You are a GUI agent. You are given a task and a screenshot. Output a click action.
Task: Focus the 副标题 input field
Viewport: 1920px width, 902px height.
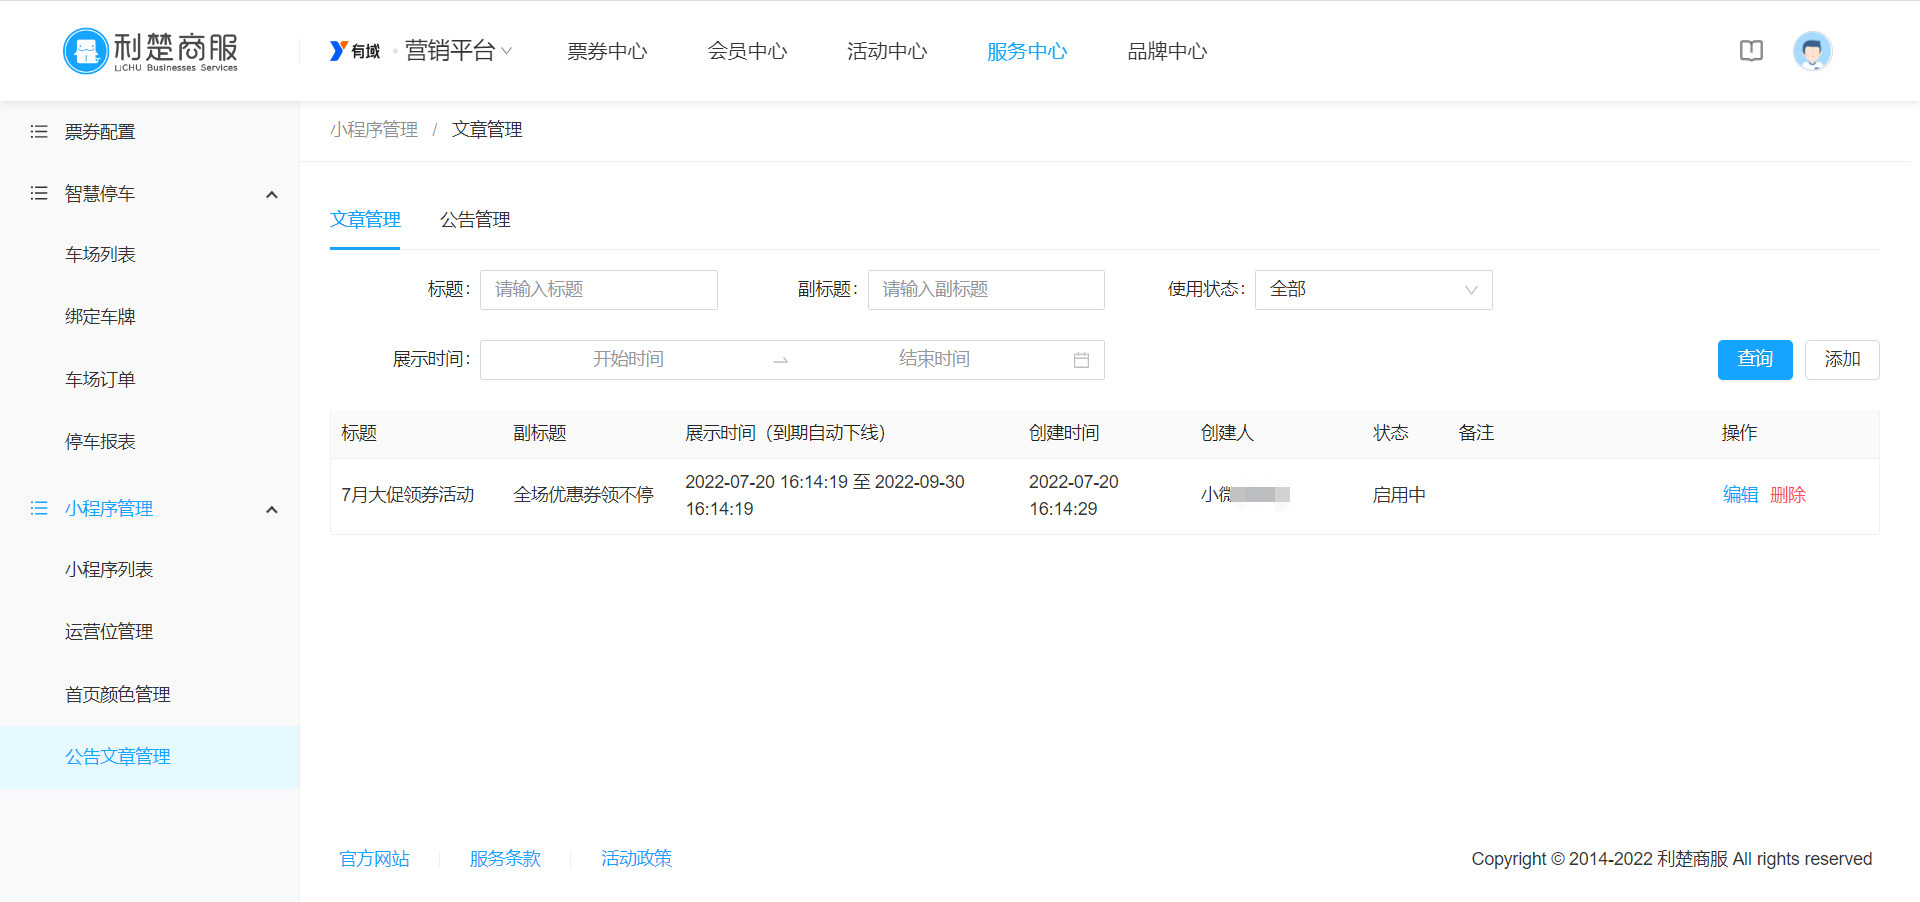pos(986,290)
